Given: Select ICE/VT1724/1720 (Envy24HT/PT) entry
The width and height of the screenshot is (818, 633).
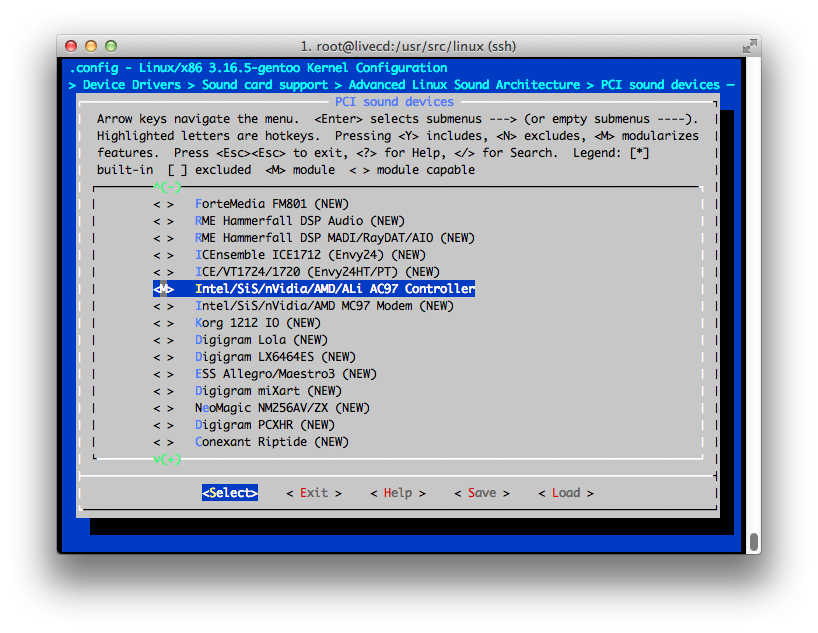Looking at the screenshot, I should click(317, 272).
